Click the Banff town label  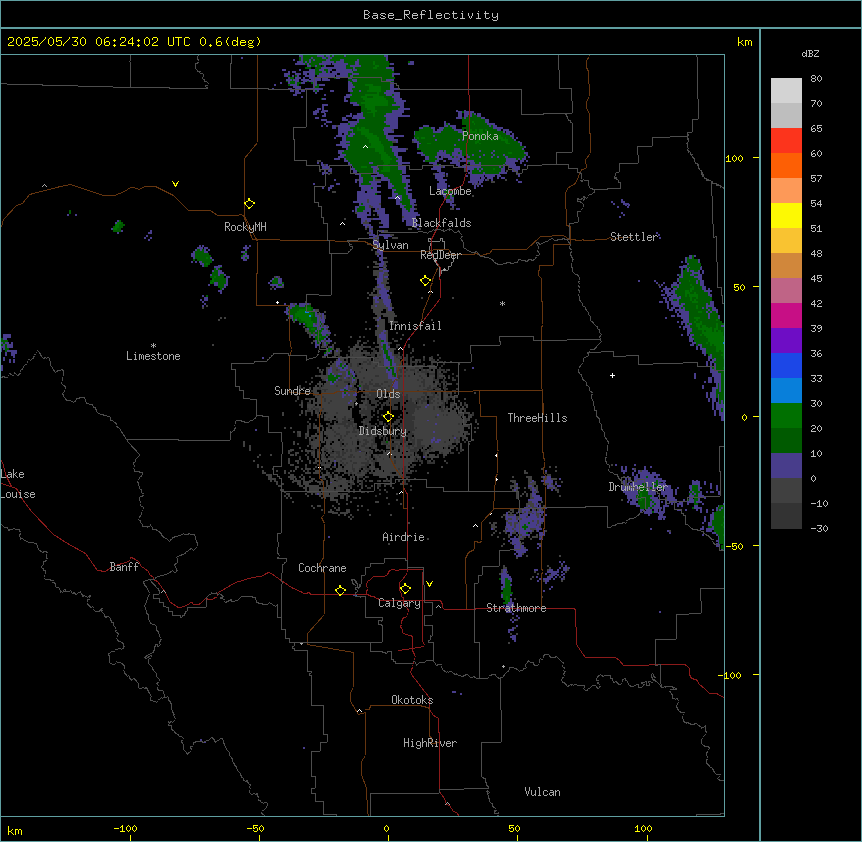click(x=124, y=567)
